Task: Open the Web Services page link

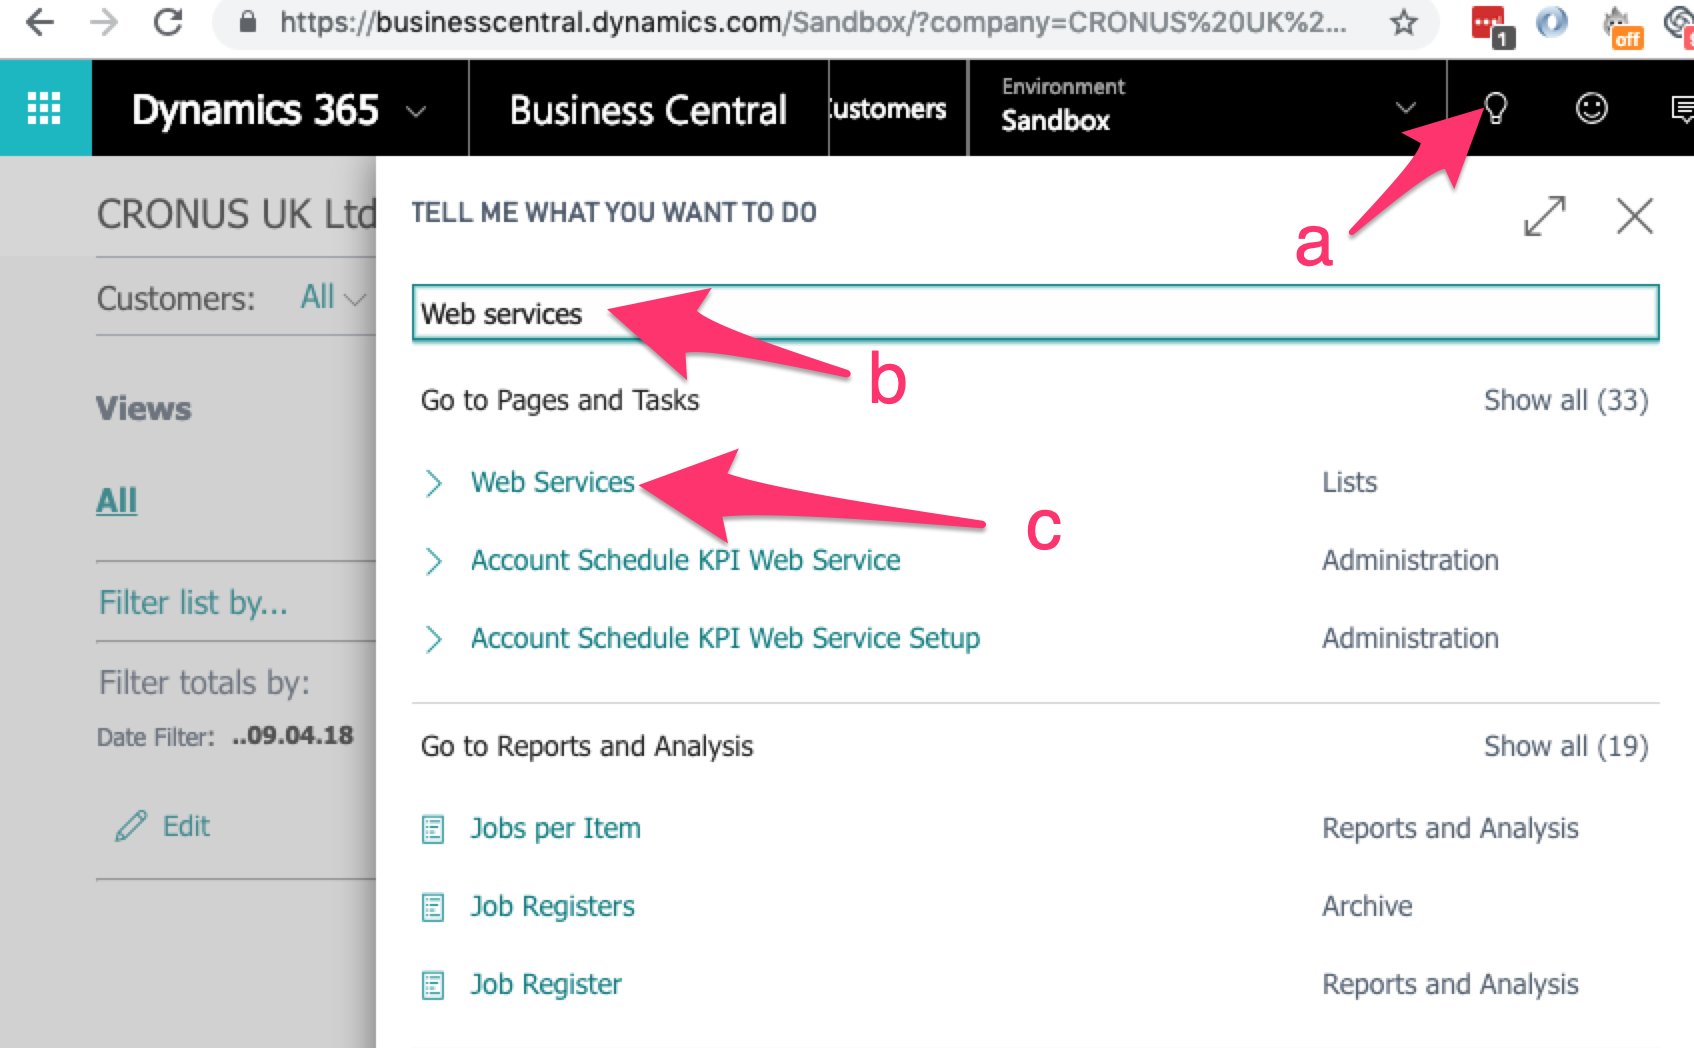Action: (552, 482)
